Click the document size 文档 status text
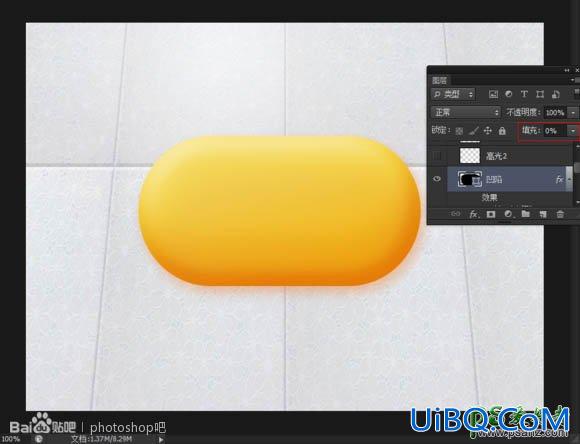580x444 pixels. (101, 439)
